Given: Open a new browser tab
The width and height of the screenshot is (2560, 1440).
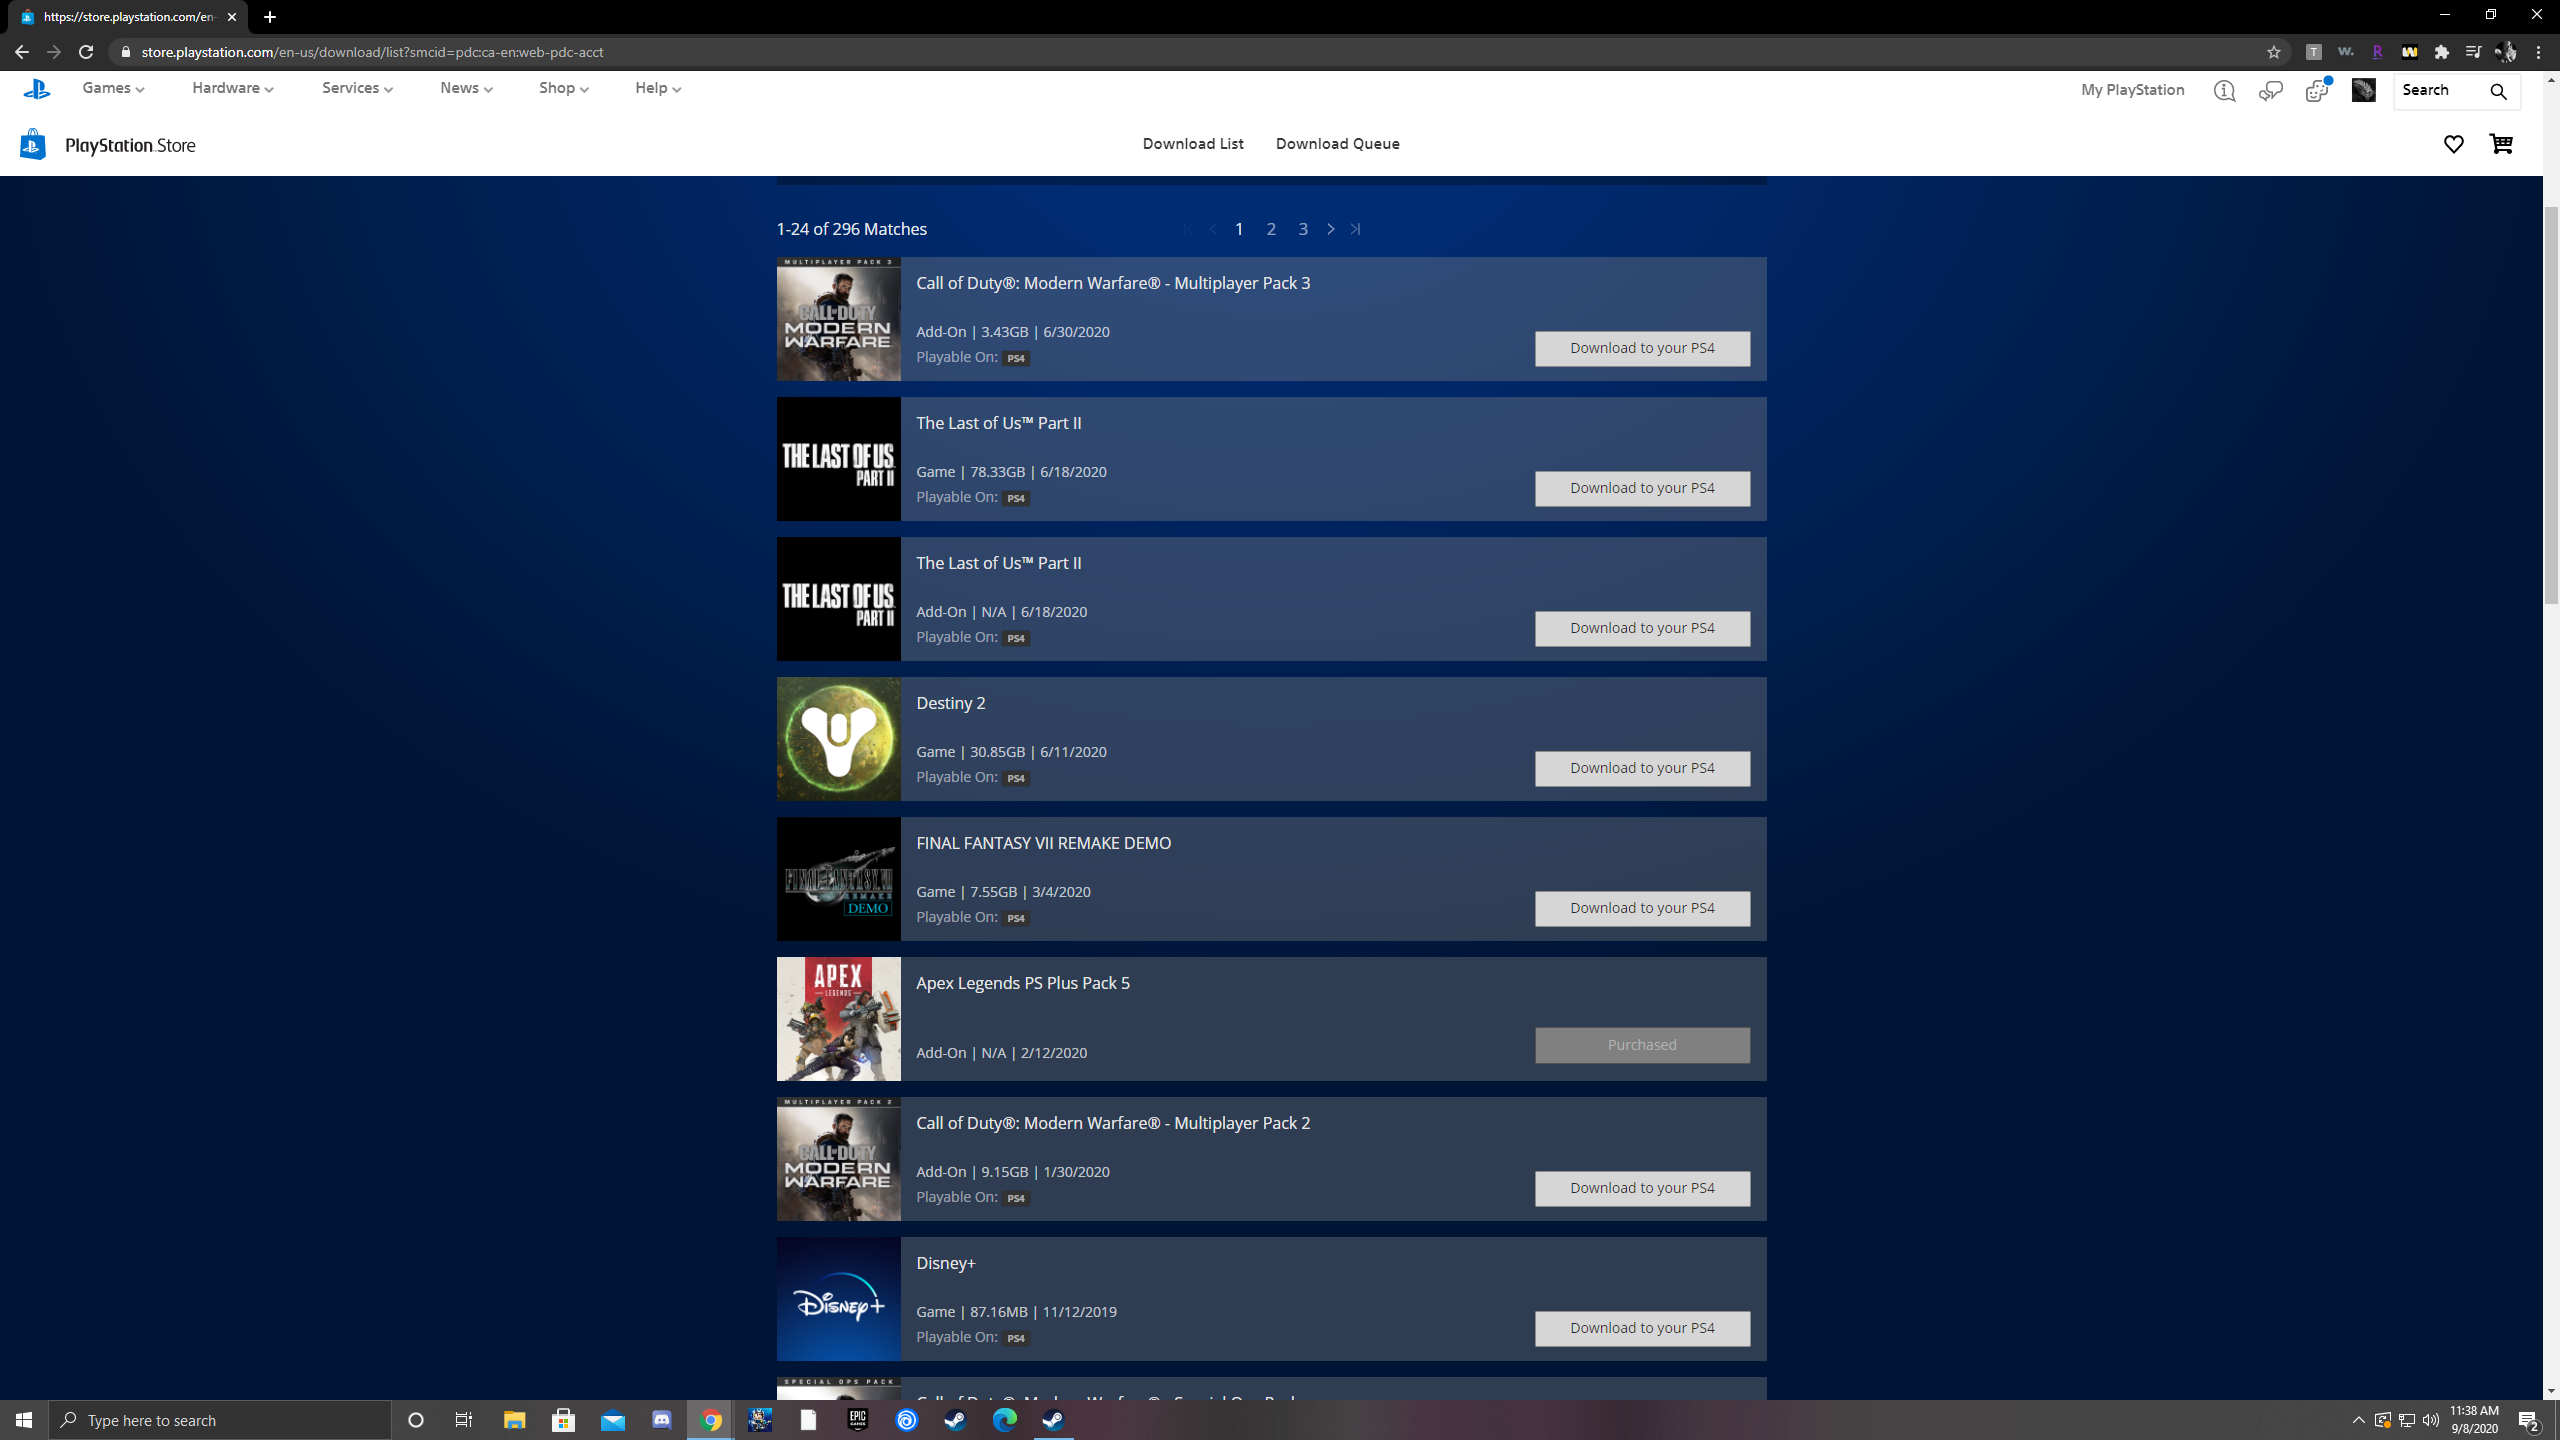Looking at the screenshot, I should coord(269,17).
